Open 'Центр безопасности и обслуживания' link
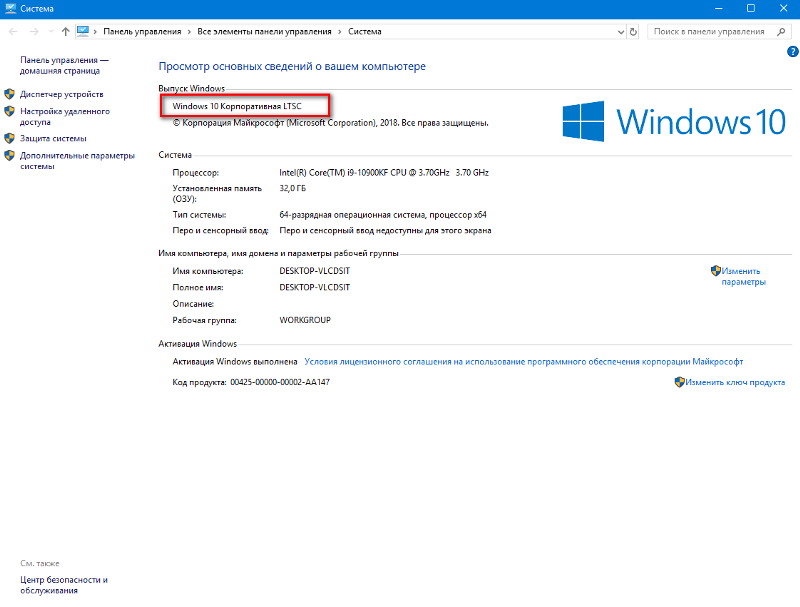 pos(64,585)
